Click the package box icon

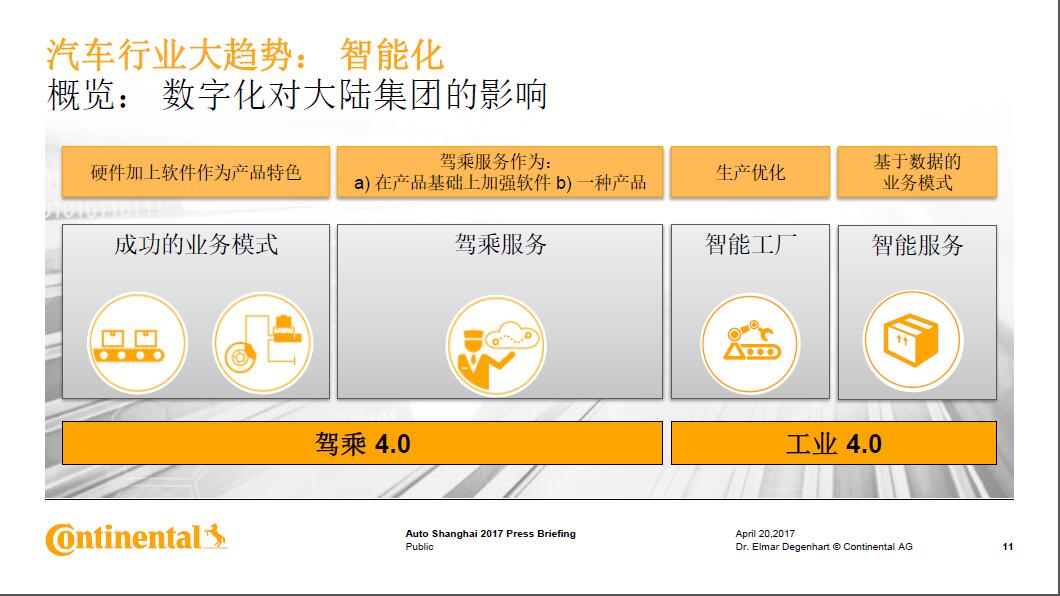pyautogui.click(x=913, y=340)
